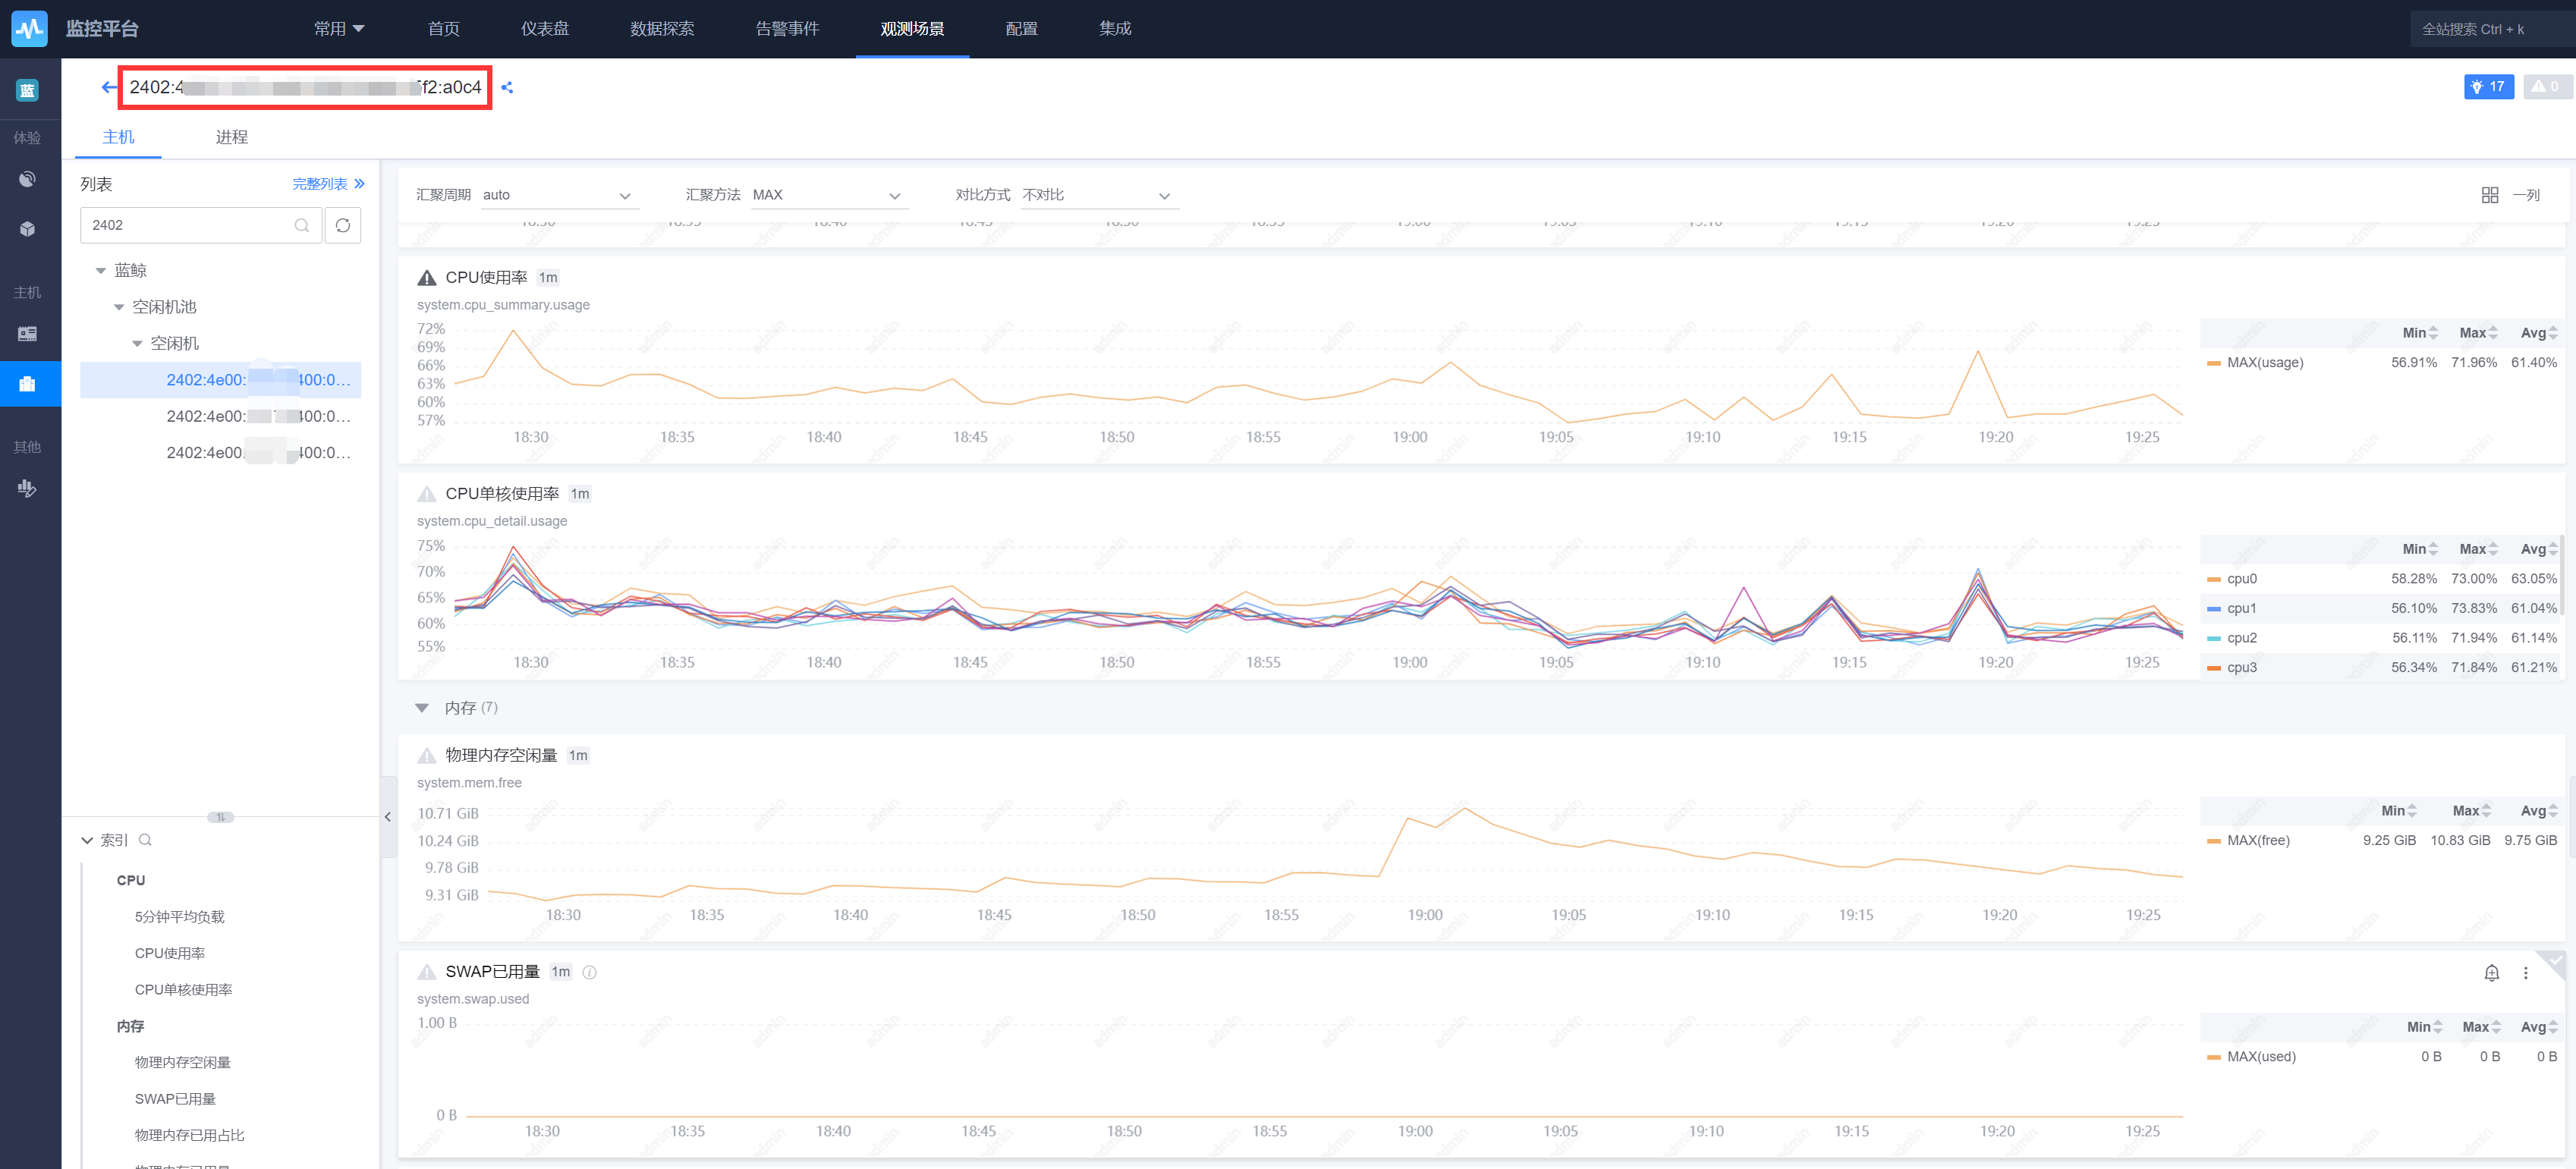The image size is (2576, 1169).
Task: Open 告警事件 in top navigation
Action: click(787, 29)
